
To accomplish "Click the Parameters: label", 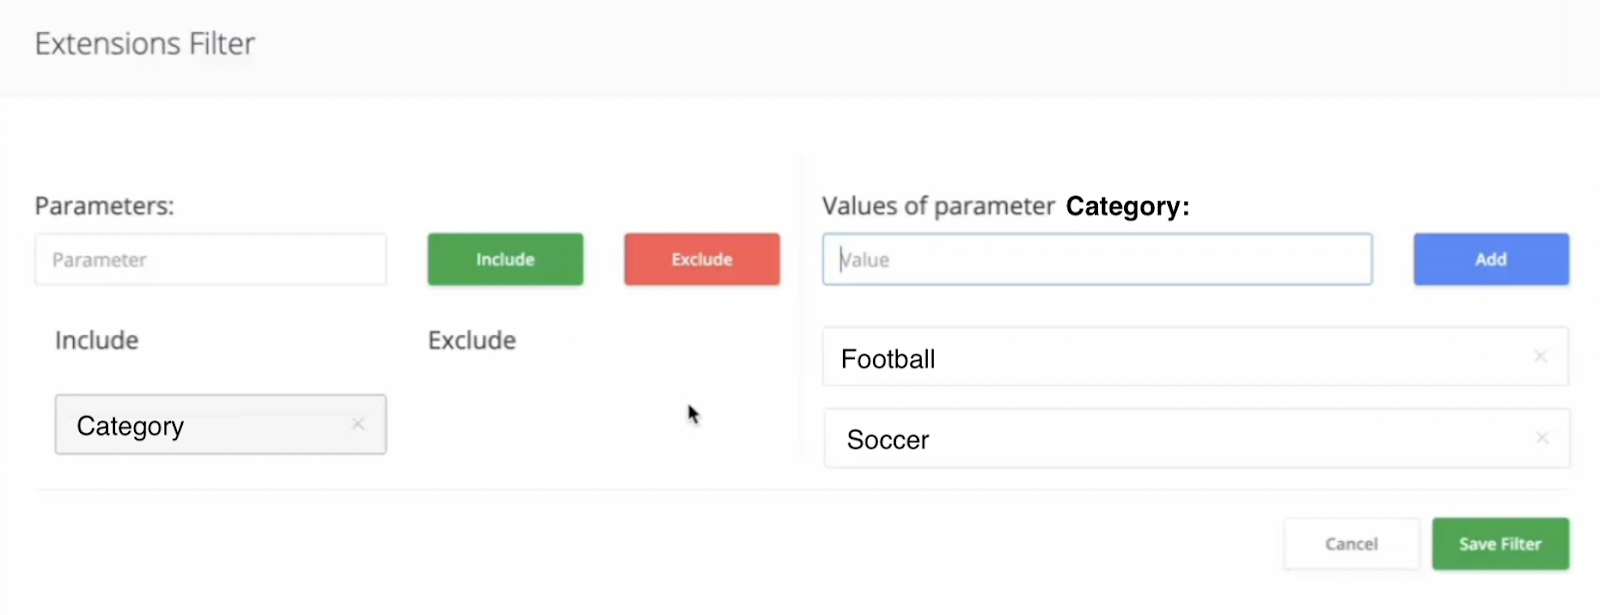I will (104, 206).
